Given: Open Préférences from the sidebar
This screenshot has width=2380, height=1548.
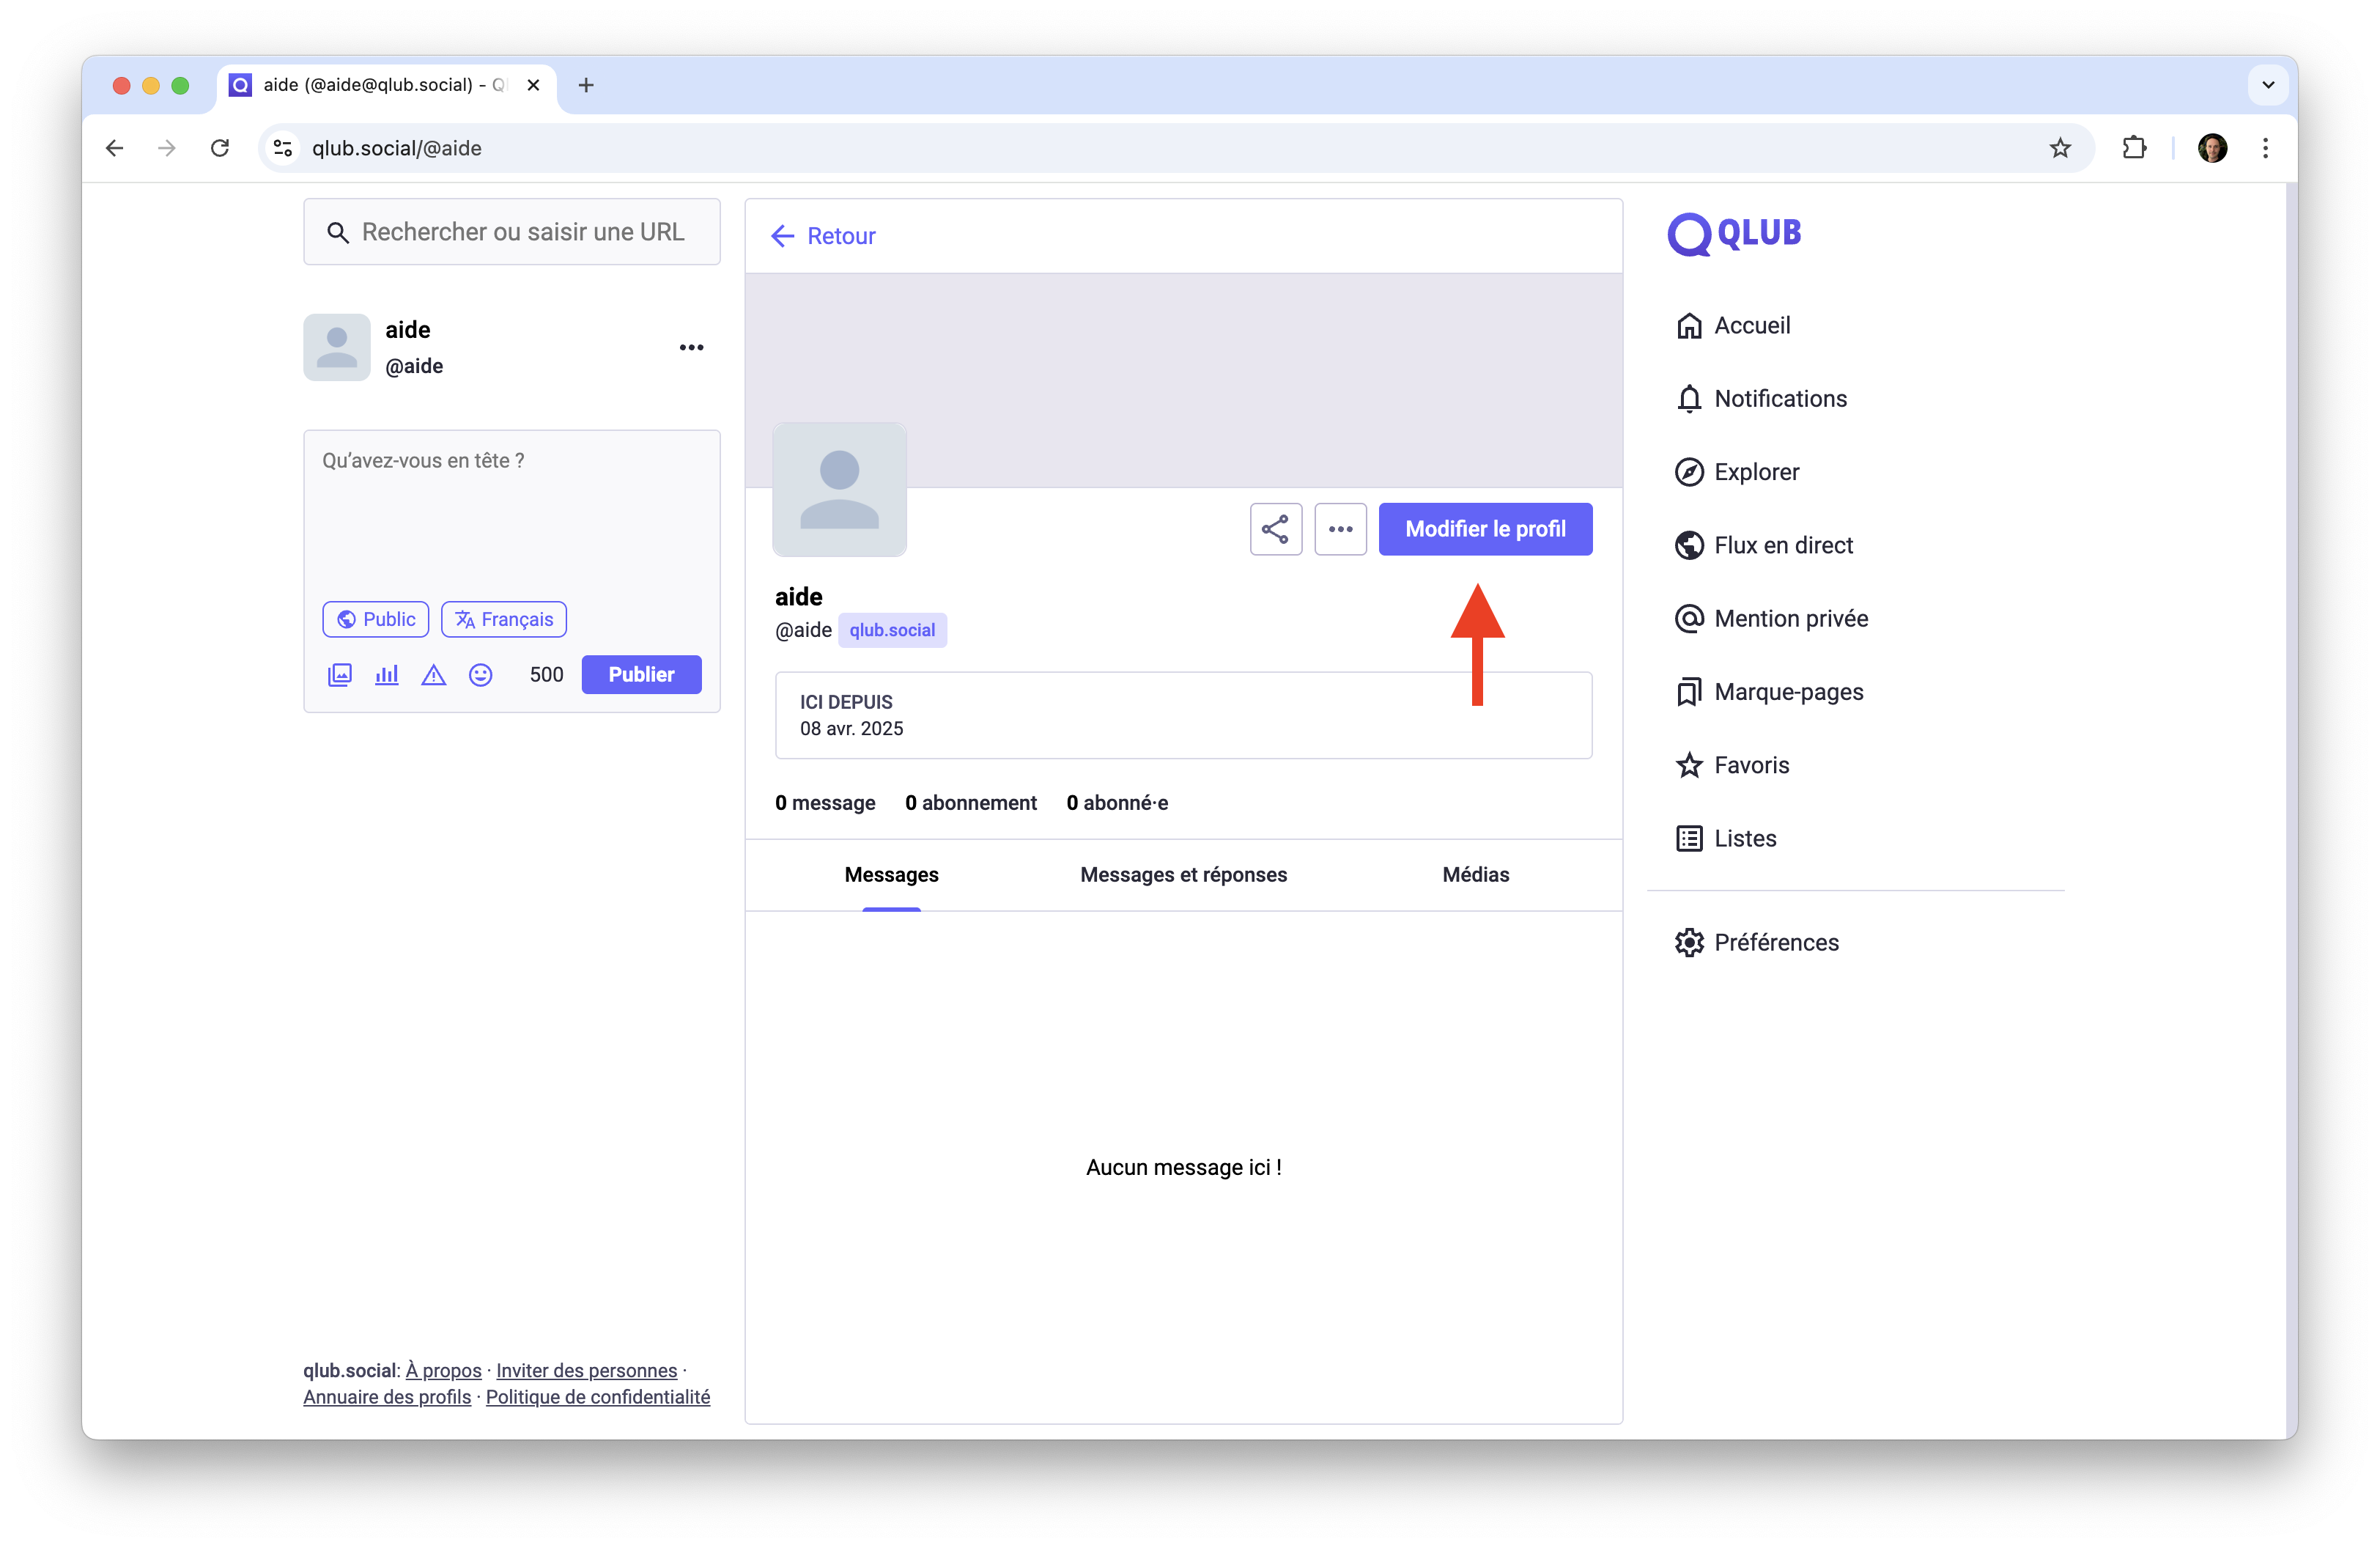Looking at the screenshot, I should click(x=1757, y=942).
